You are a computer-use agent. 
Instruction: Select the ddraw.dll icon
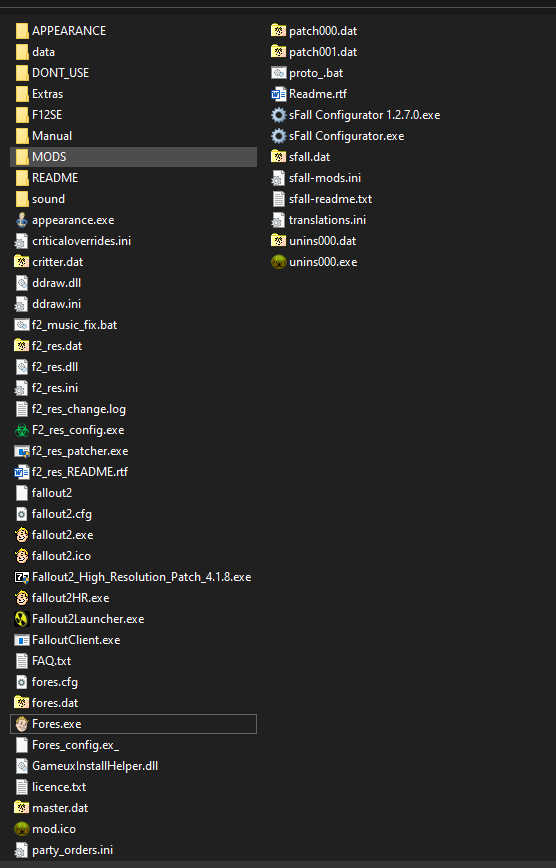pyautogui.click(x=22, y=283)
